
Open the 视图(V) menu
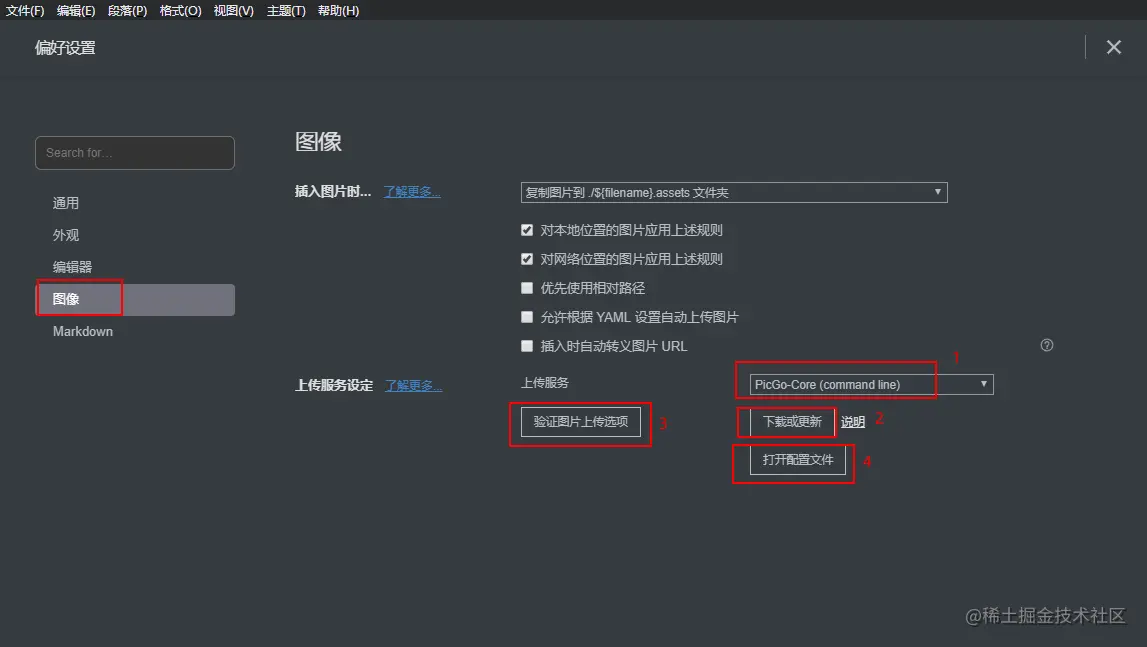(x=233, y=10)
